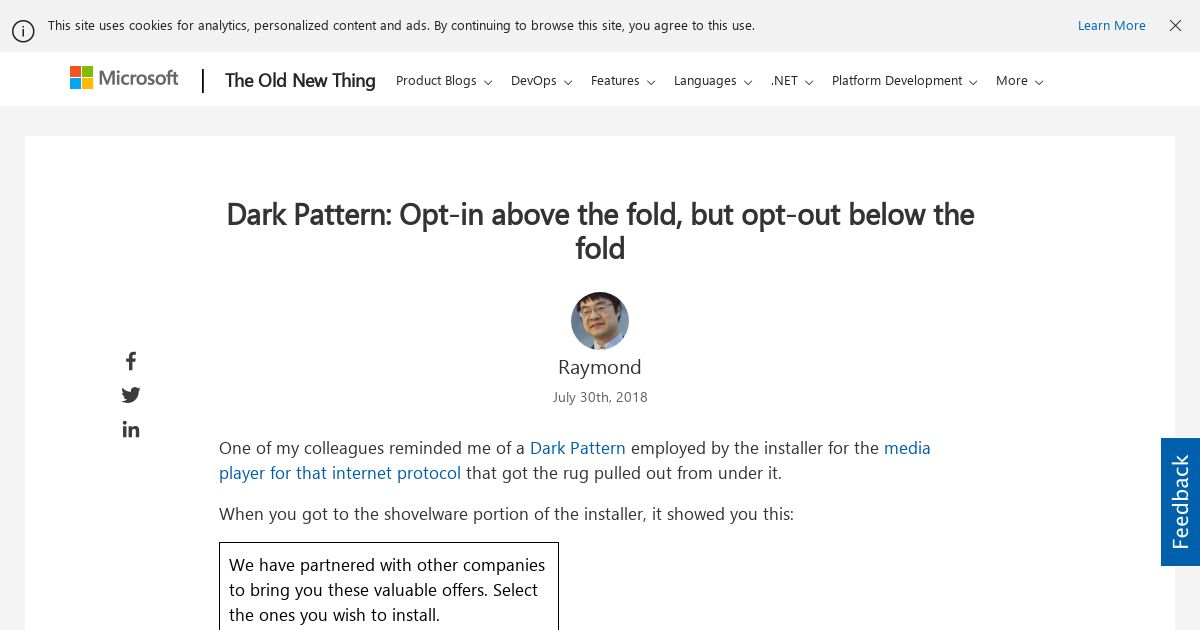Share the article on LinkedIn
Image resolution: width=1200 pixels, height=630 pixels.
(131, 429)
